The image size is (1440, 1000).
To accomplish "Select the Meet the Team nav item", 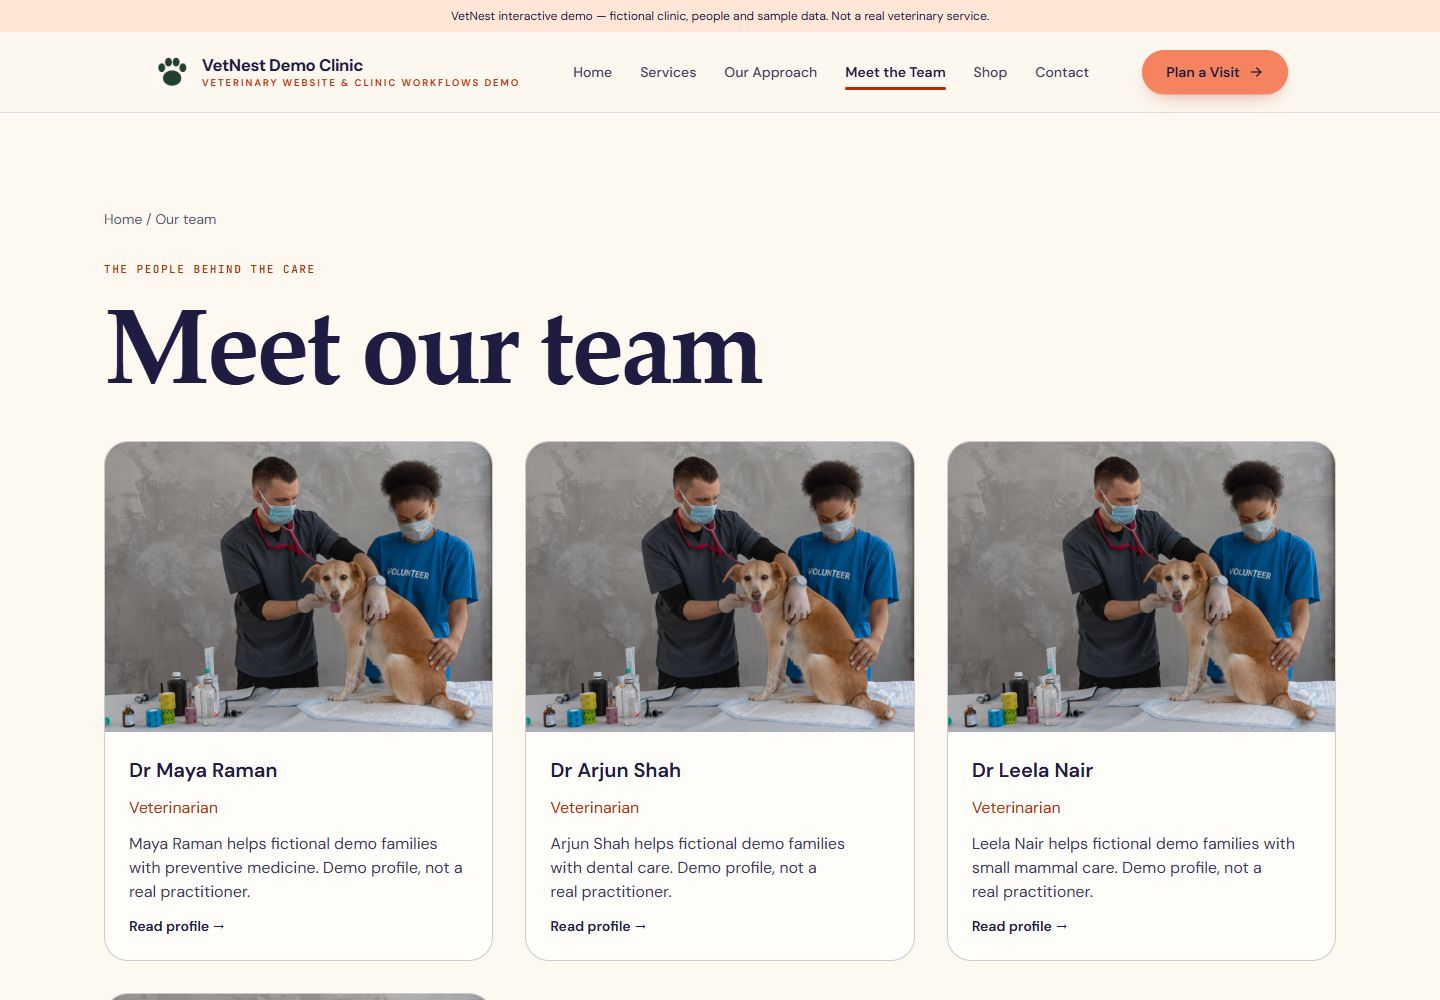I will pos(895,72).
